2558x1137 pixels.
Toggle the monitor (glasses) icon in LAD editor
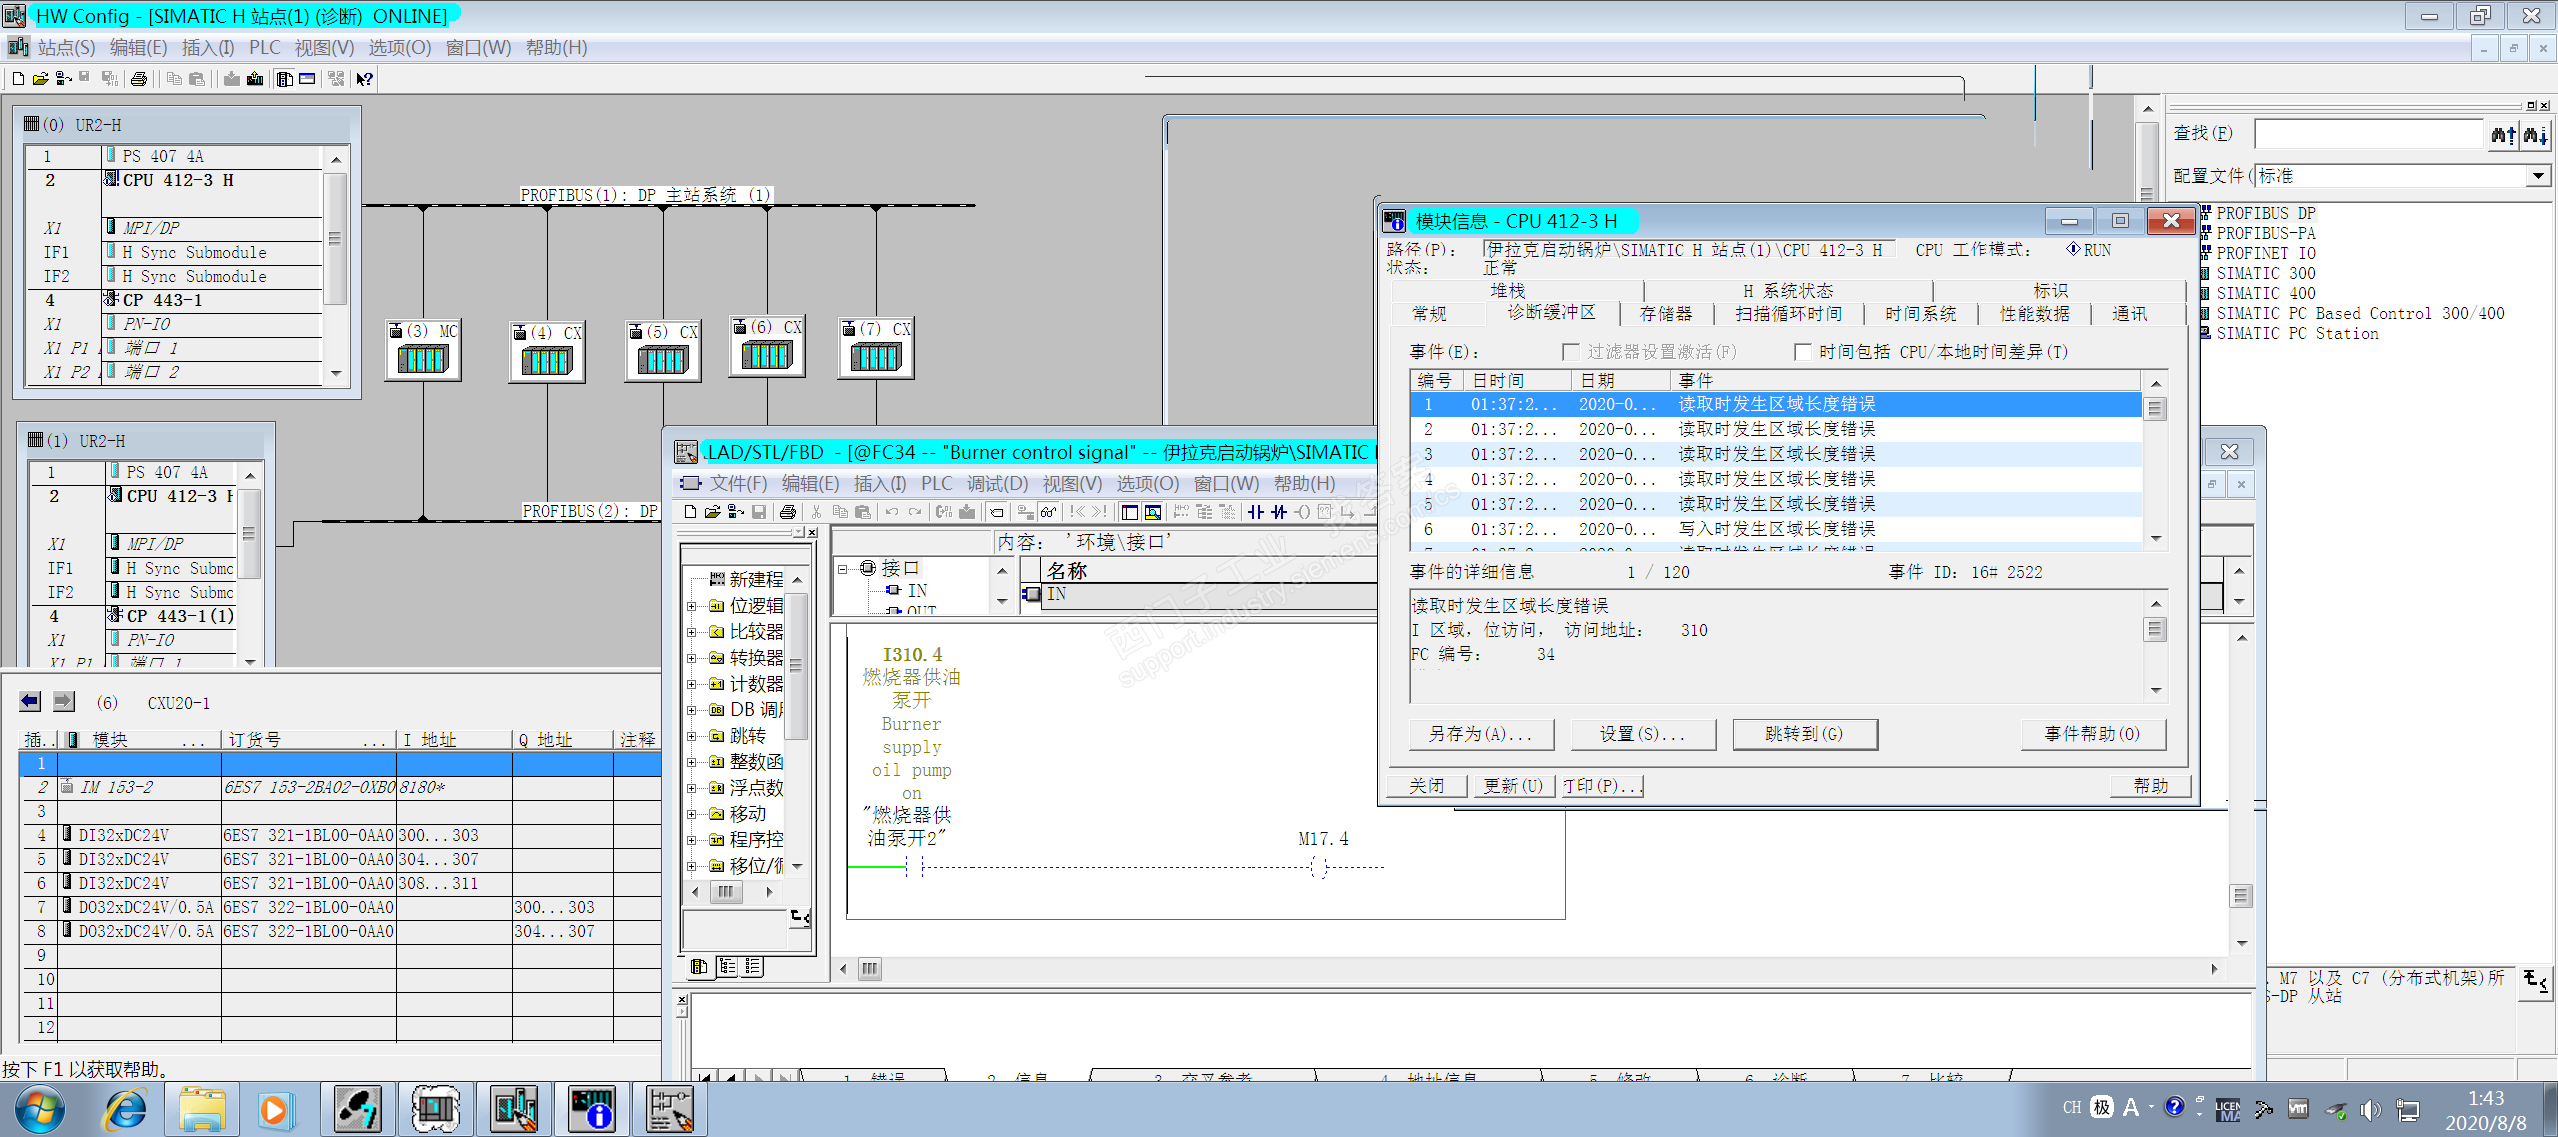1048,512
